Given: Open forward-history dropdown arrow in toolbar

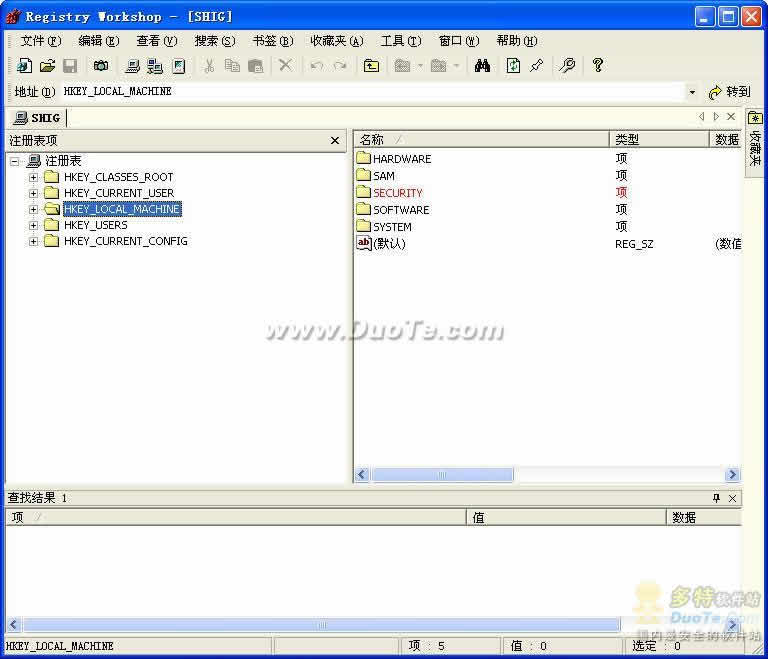Looking at the screenshot, I should coord(456,65).
